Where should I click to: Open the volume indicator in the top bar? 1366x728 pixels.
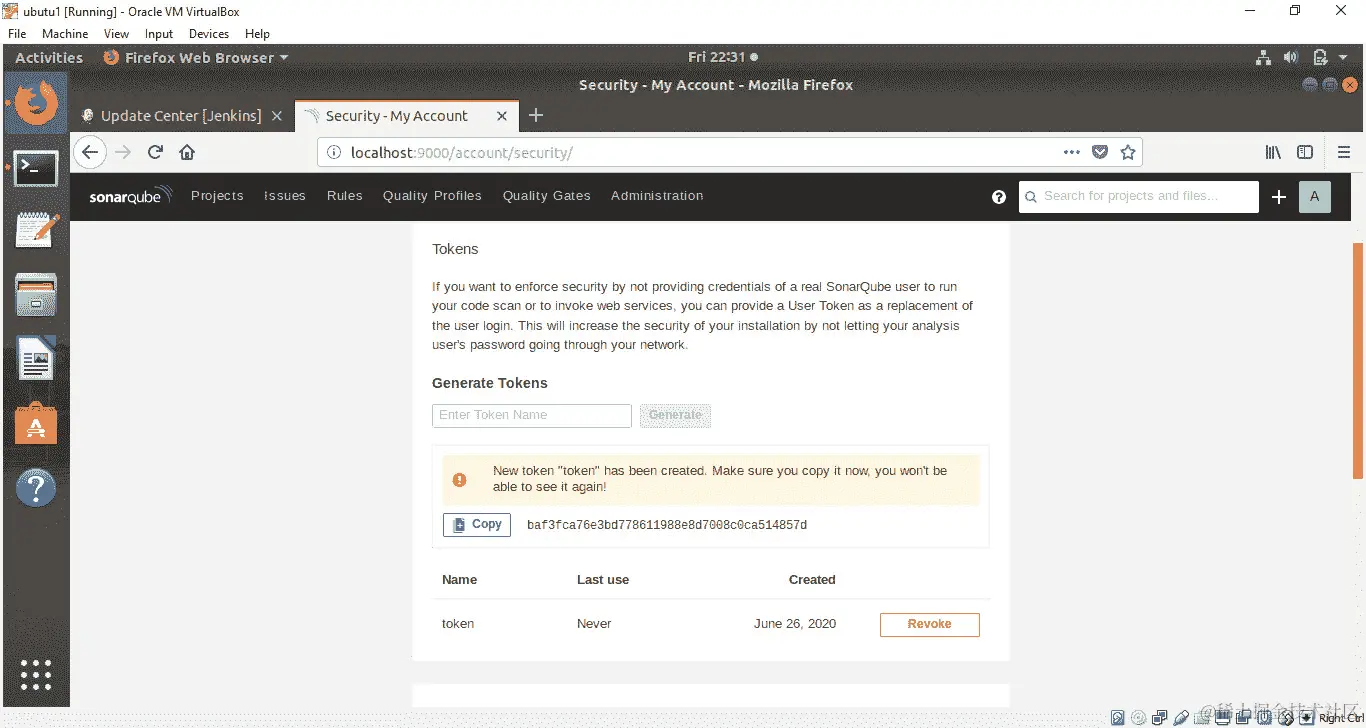coord(1291,58)
